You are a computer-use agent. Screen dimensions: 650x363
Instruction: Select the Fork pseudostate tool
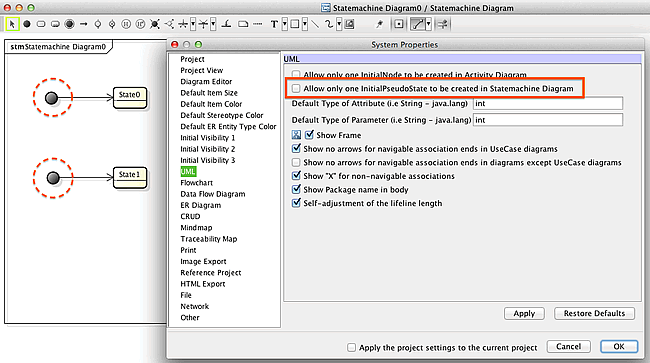pos(183,24)
